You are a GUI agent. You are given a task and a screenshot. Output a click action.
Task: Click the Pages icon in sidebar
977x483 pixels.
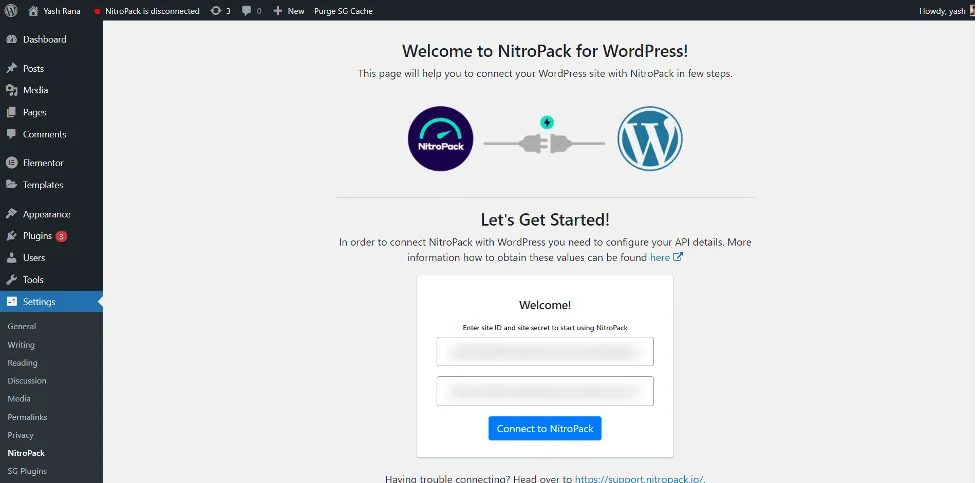click(11, 112)
